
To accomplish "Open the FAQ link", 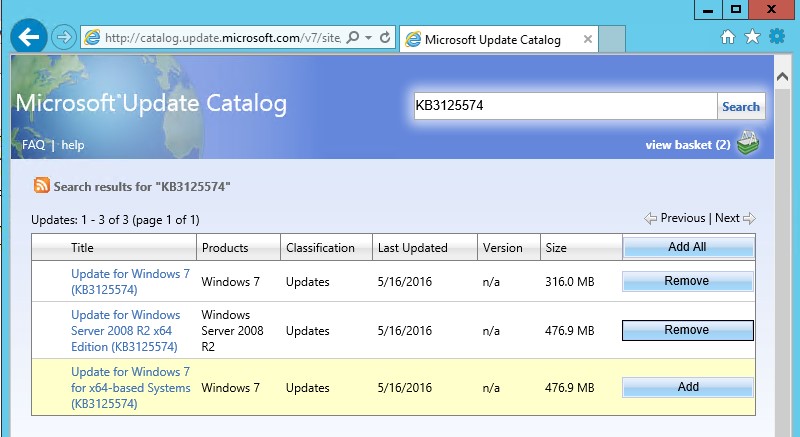I will click(x=33, y=145).
